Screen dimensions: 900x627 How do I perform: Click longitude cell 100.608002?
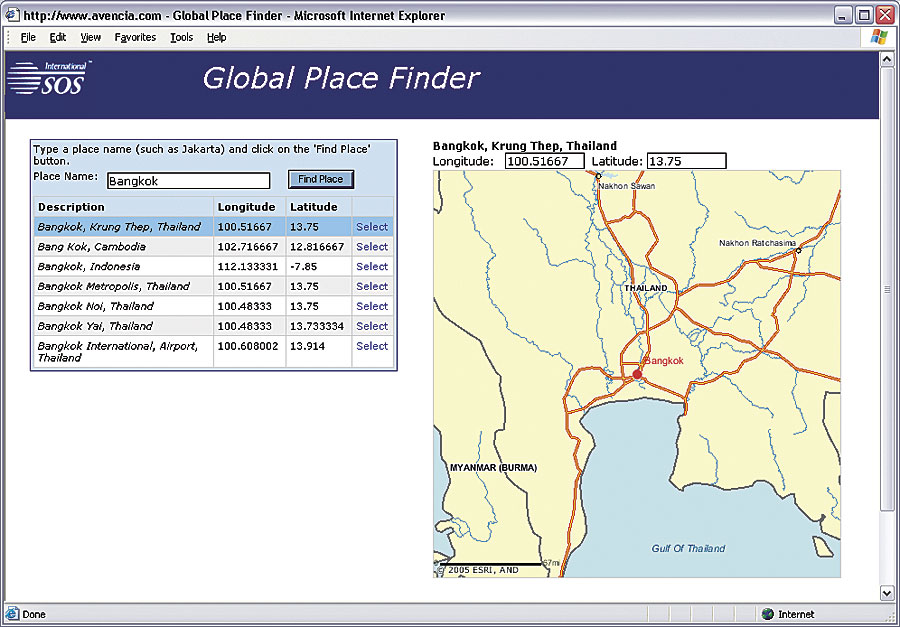[x=247, y=346]
